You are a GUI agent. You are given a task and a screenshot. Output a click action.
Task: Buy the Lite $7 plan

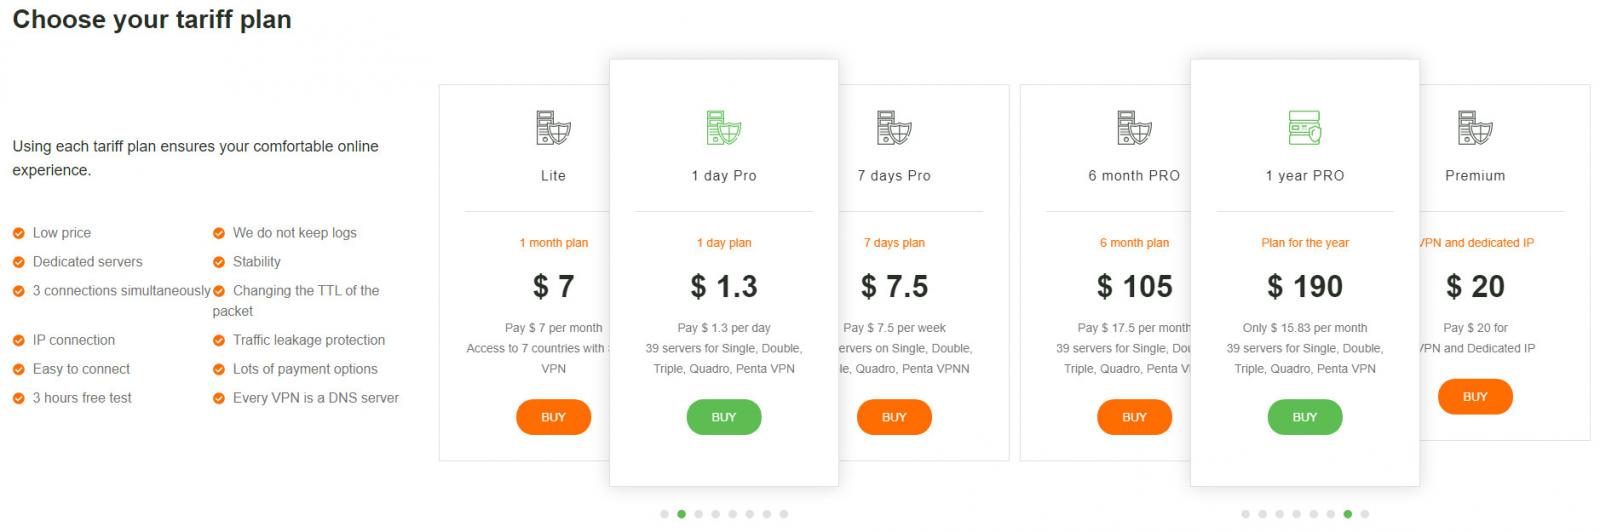pyautogui.click(x=553, y=417)
